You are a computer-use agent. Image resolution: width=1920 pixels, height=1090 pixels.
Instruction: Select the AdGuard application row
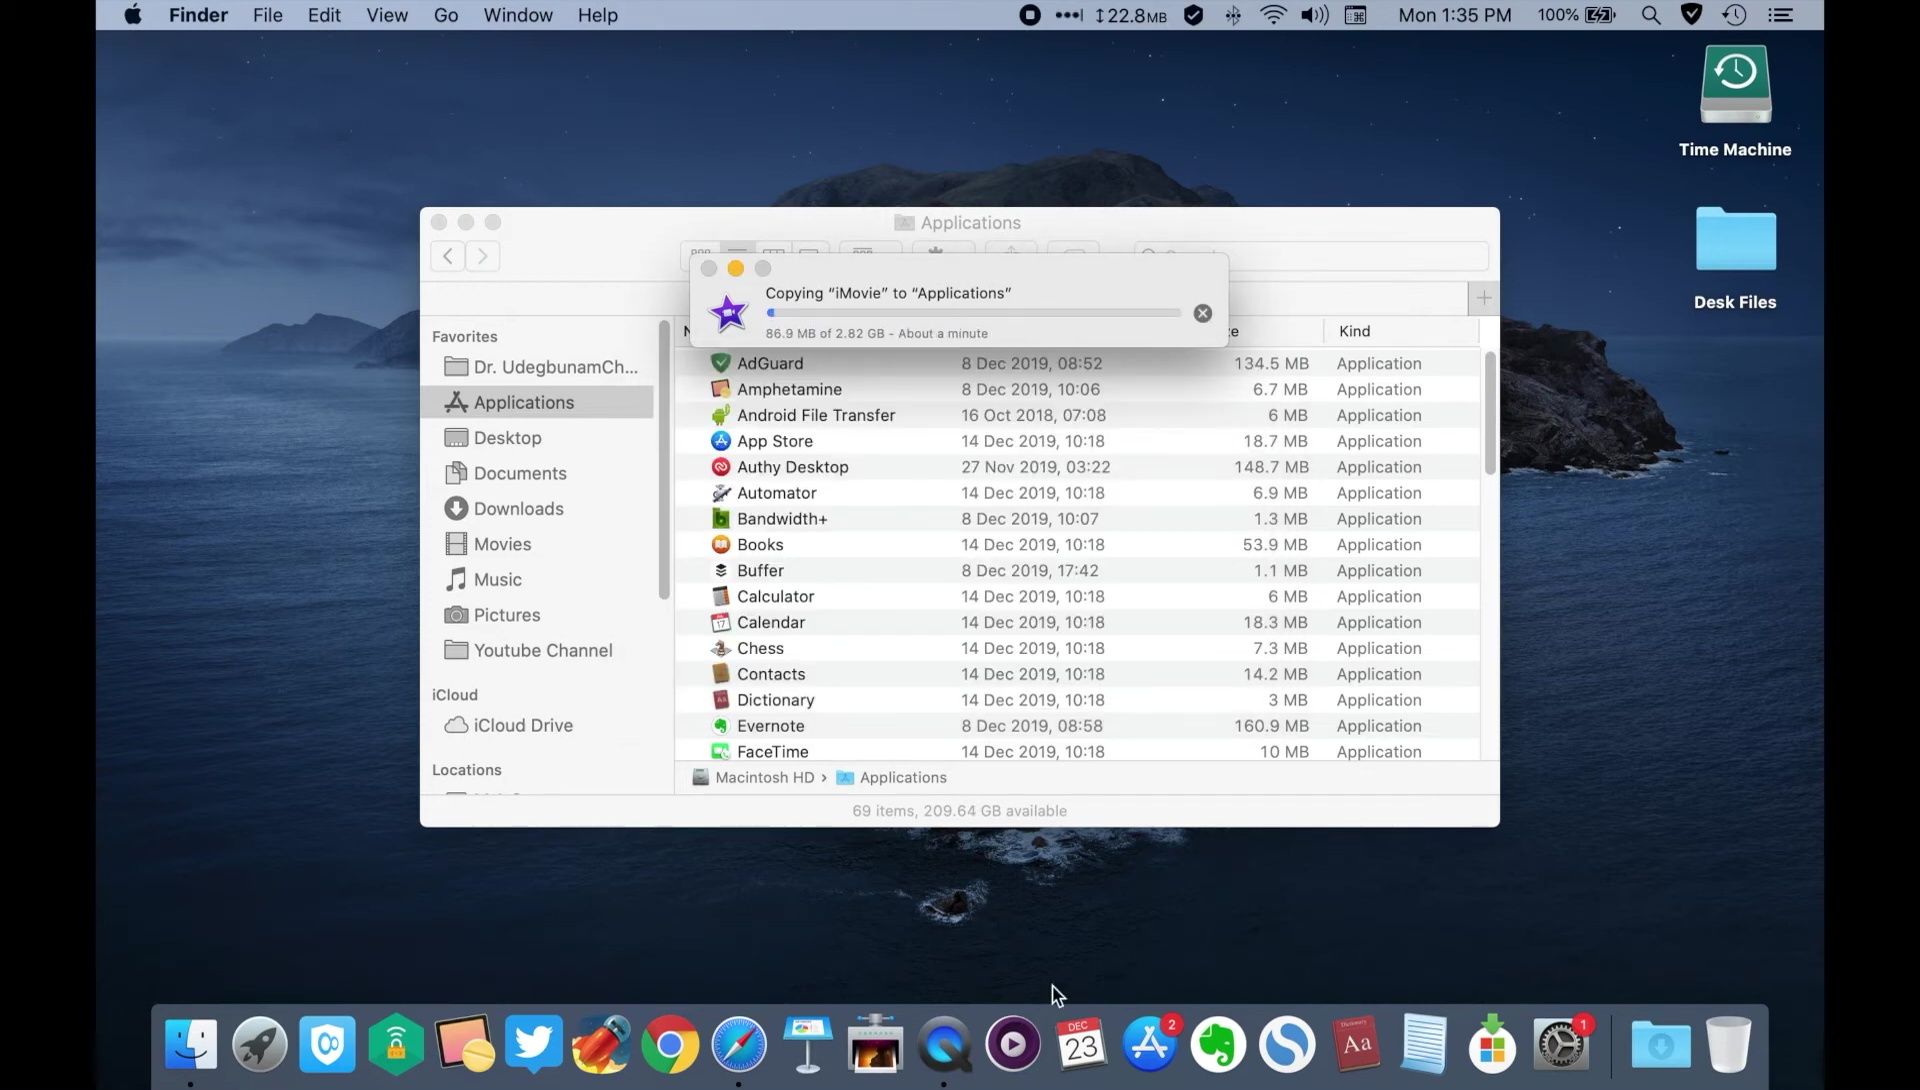[1077, 363]
